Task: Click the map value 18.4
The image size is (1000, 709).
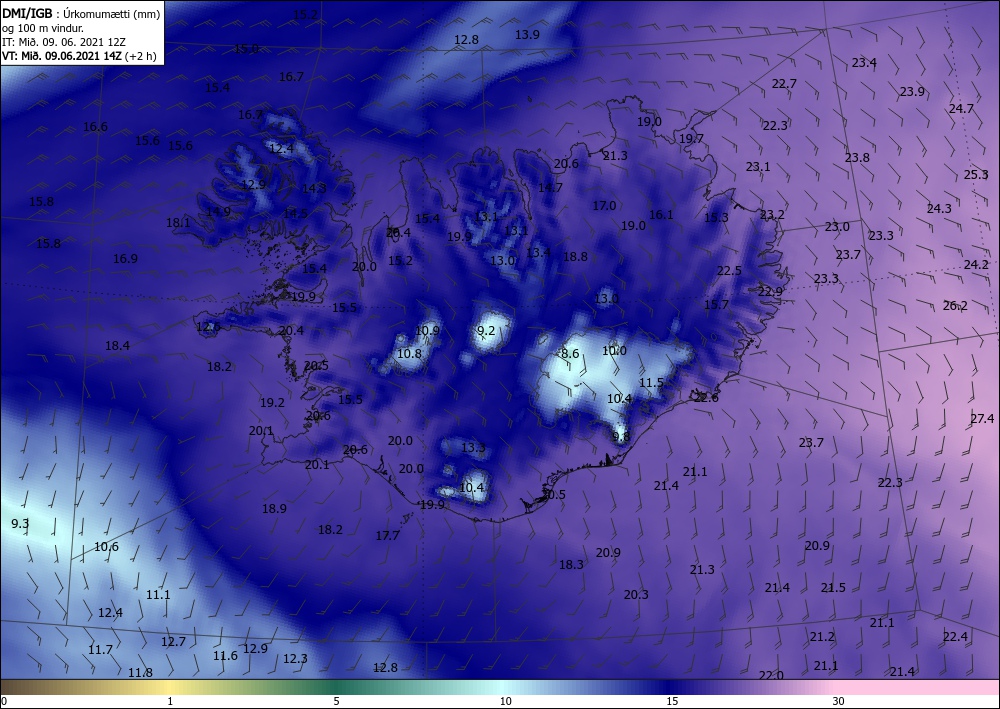Action: point(117,346)
